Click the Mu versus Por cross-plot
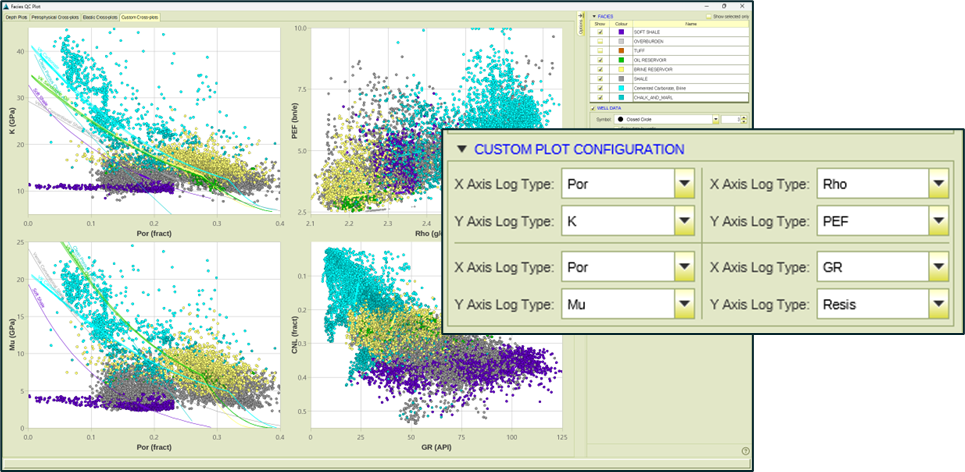Image resolution: width=965 pixels, height=472 pixels. click(x=154, y=335)
